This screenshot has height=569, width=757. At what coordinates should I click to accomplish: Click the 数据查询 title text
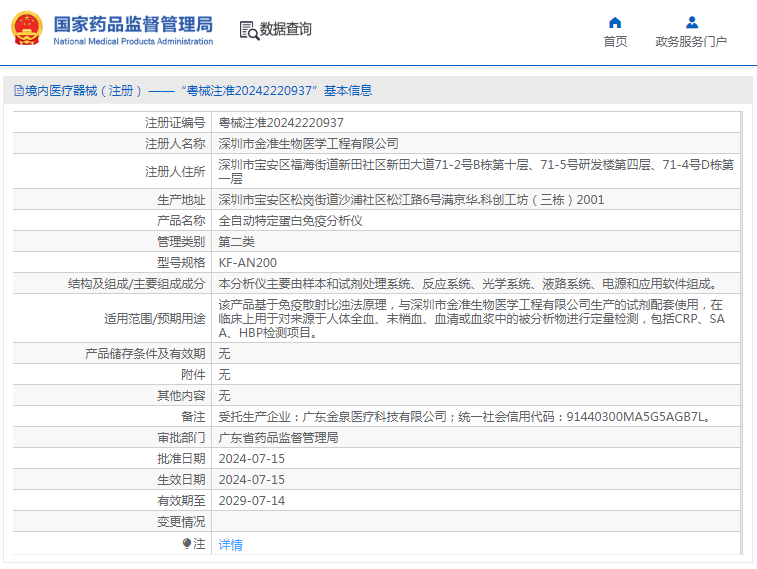[285, 29]
